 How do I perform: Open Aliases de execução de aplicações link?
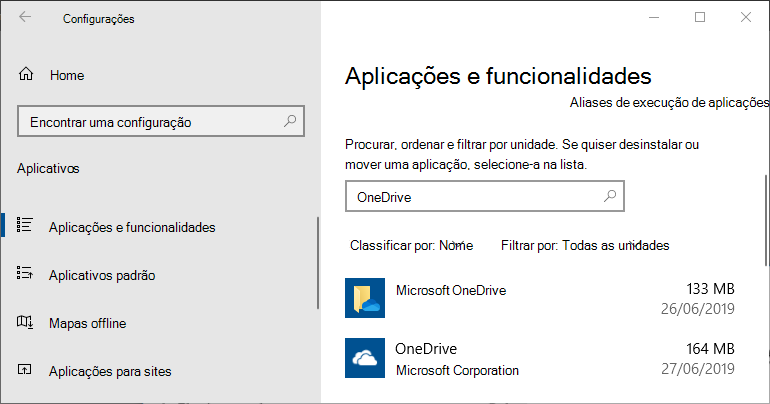click(669, 103)
